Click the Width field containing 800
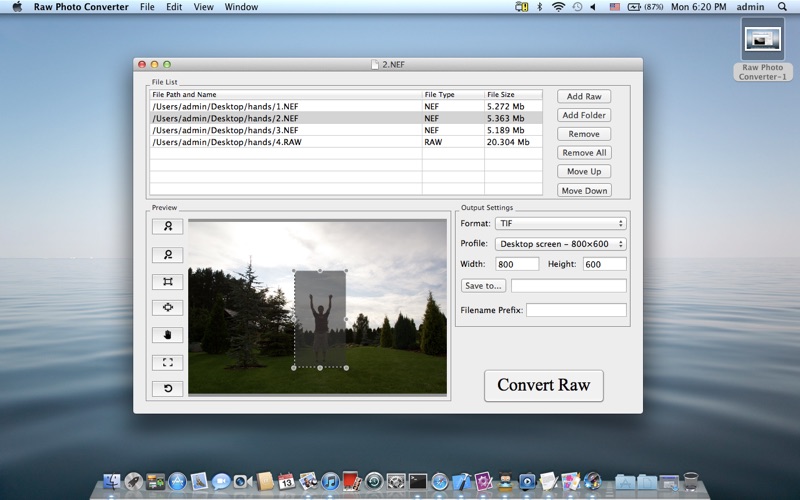This screenshot has height=500, width=800. point(517,264)
